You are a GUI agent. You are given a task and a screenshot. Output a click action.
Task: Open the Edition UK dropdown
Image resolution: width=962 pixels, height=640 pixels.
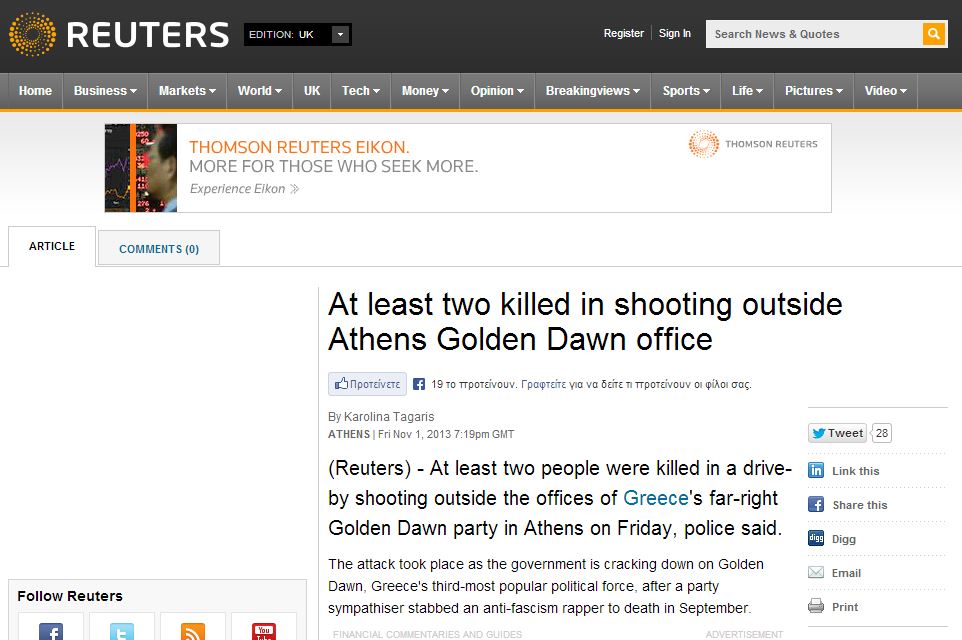pyautogui.click(x=340, y=35)
